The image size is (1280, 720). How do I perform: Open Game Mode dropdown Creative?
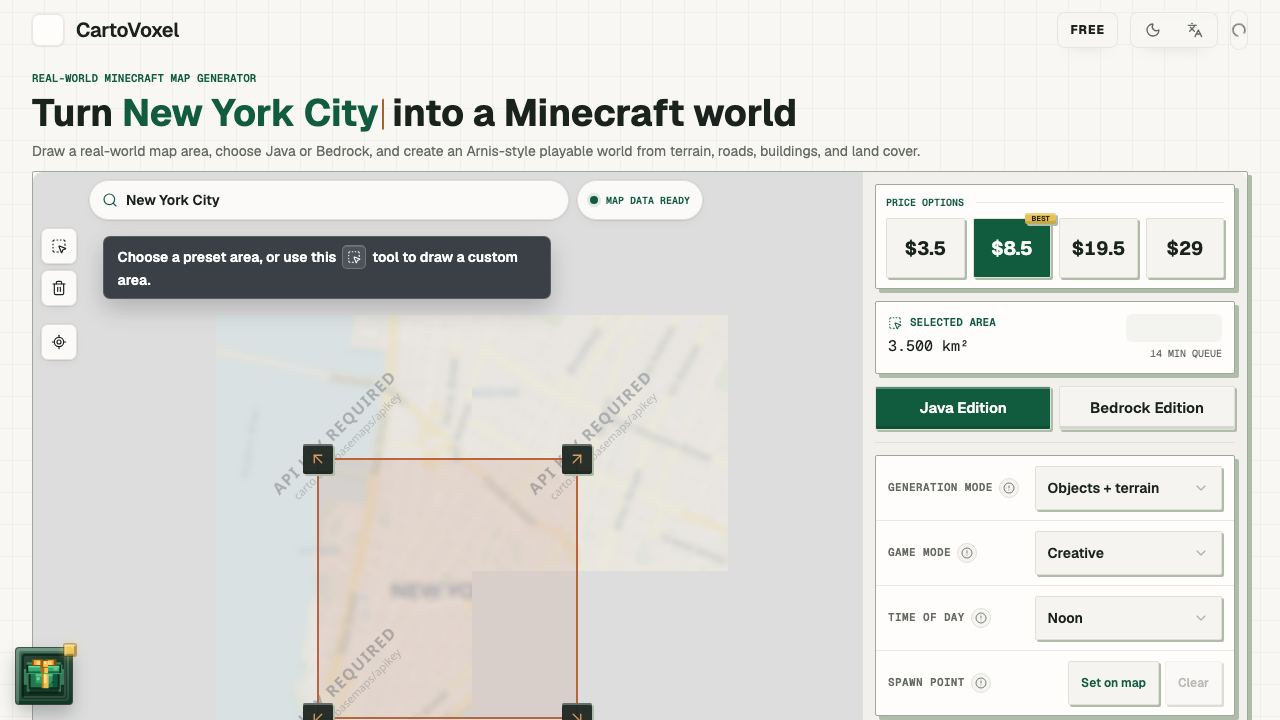pos(1129,553)
